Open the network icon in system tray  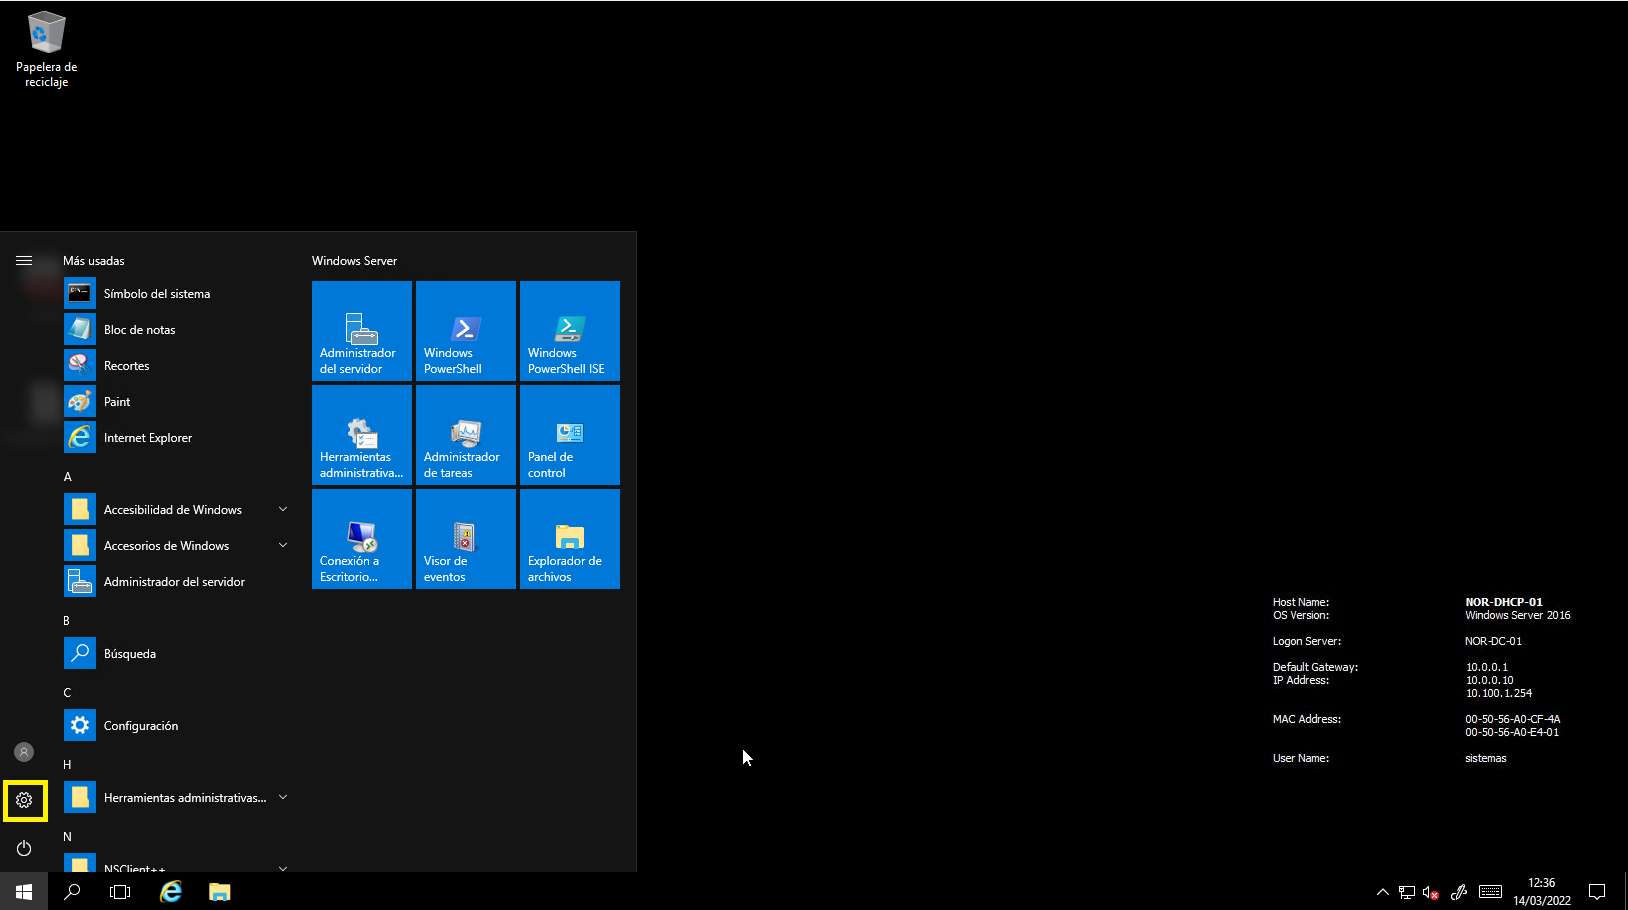point(1406,892)
